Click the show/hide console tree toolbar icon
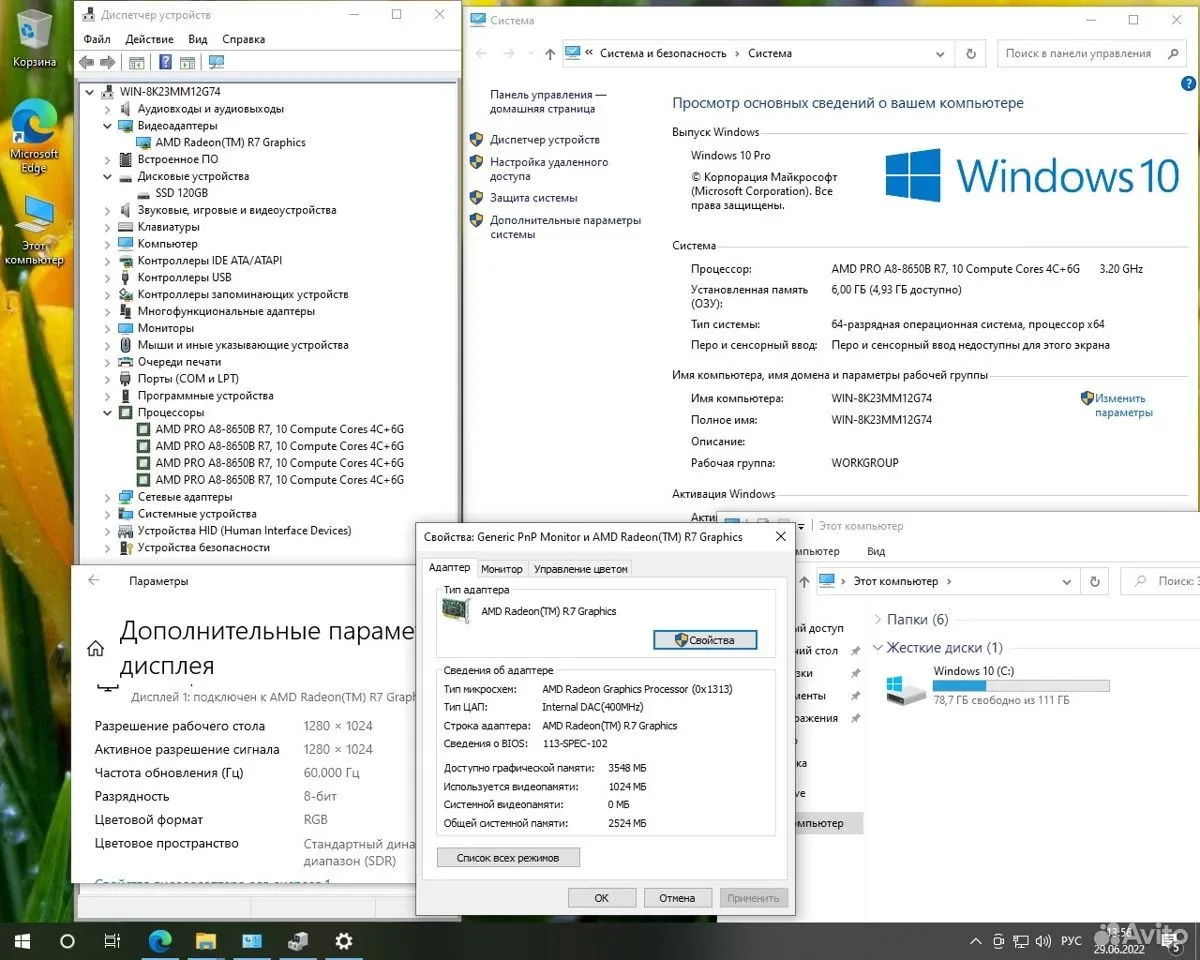Screen dimensions: 1200x960 click(x=137, y=62)
